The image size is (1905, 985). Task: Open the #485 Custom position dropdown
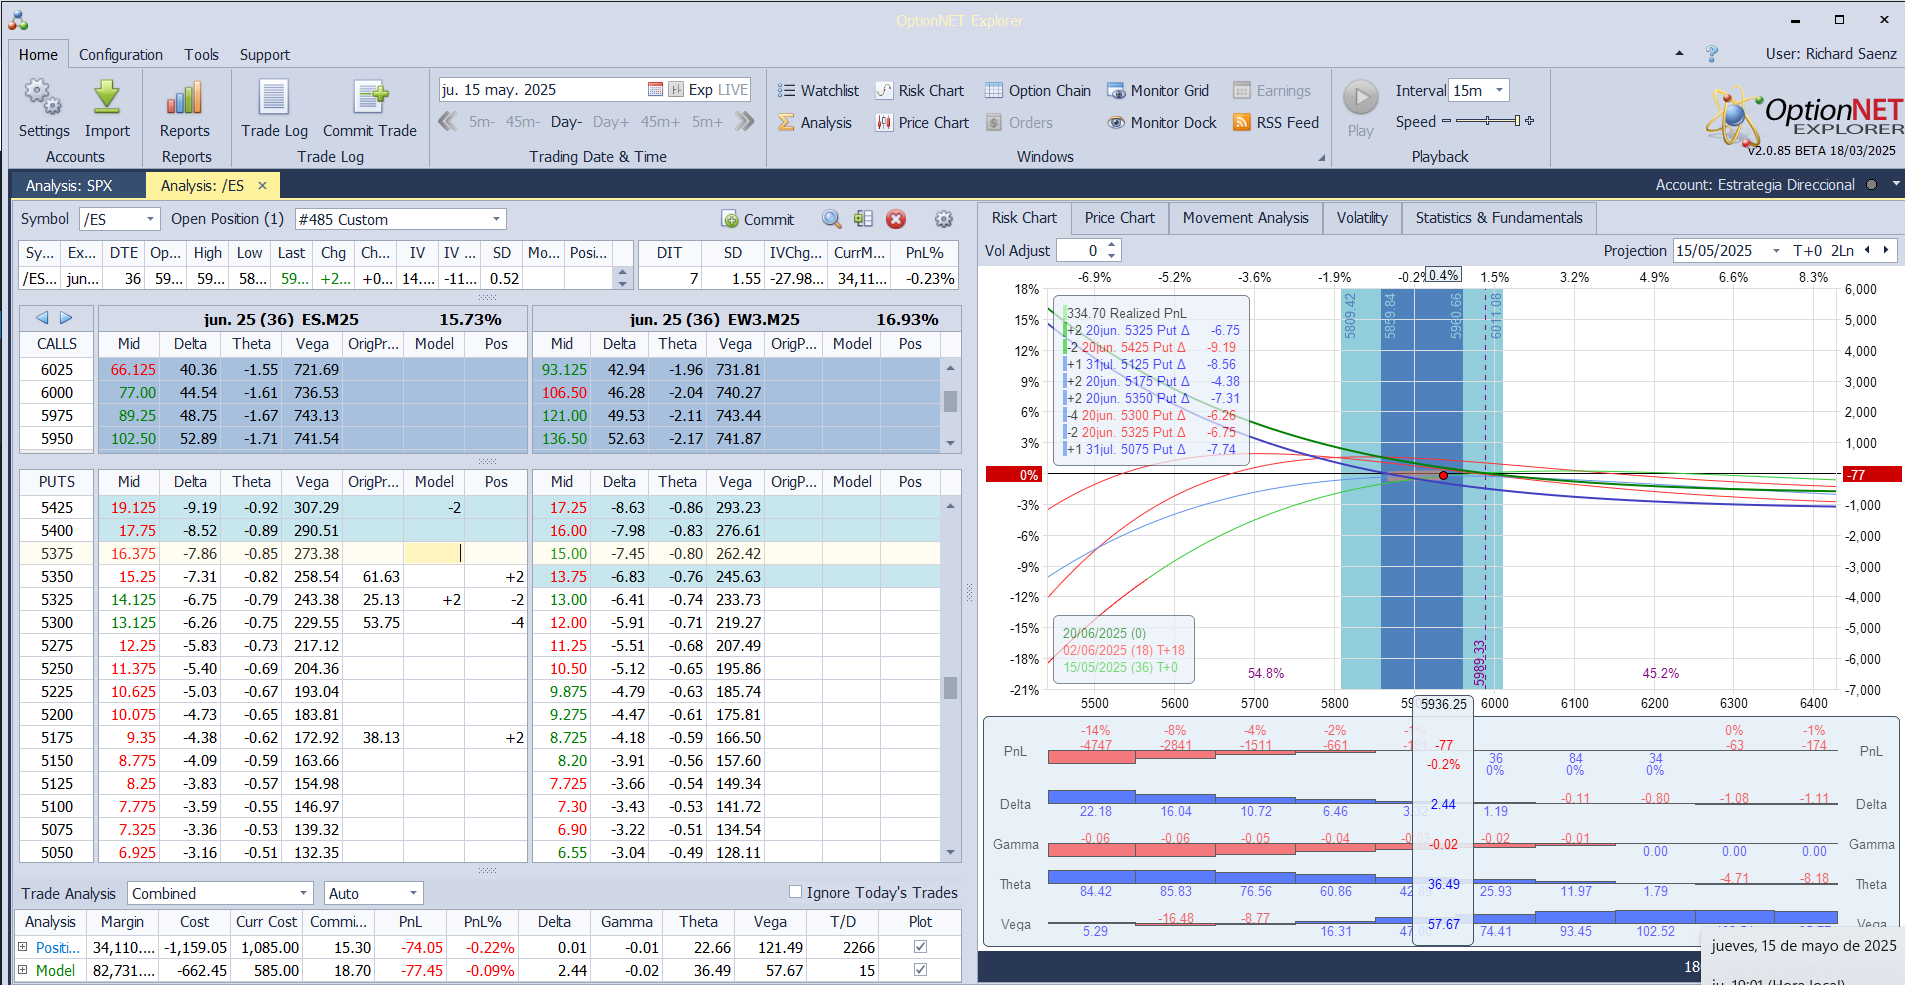pos(496,219)
